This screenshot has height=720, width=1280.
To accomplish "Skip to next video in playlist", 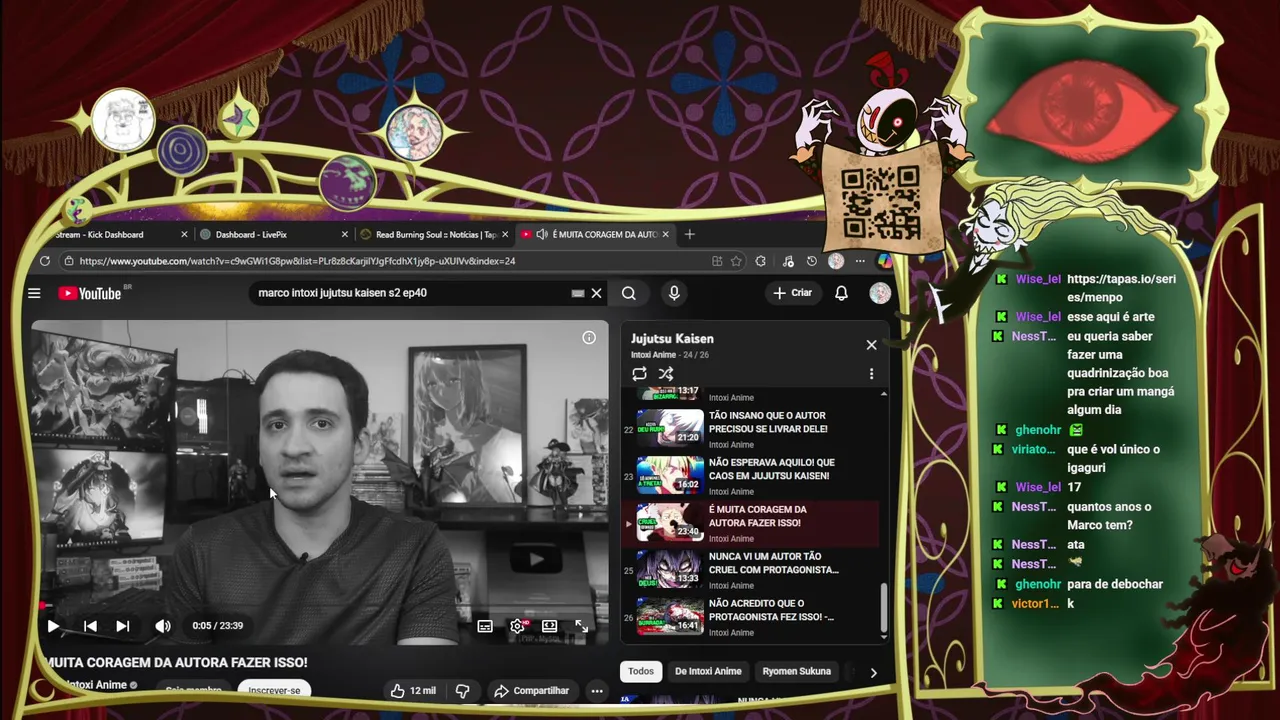I will 123,626.
